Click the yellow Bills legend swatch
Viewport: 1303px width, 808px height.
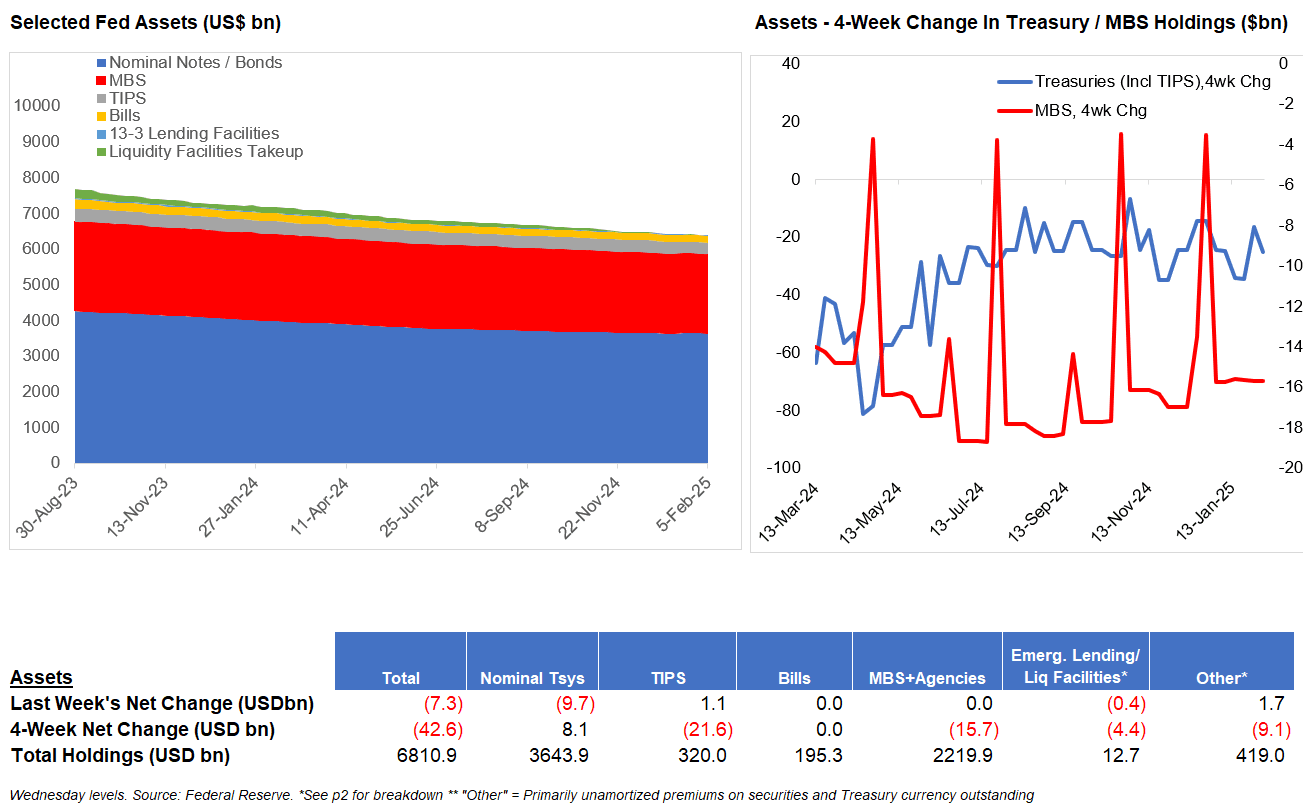point(101,117)
